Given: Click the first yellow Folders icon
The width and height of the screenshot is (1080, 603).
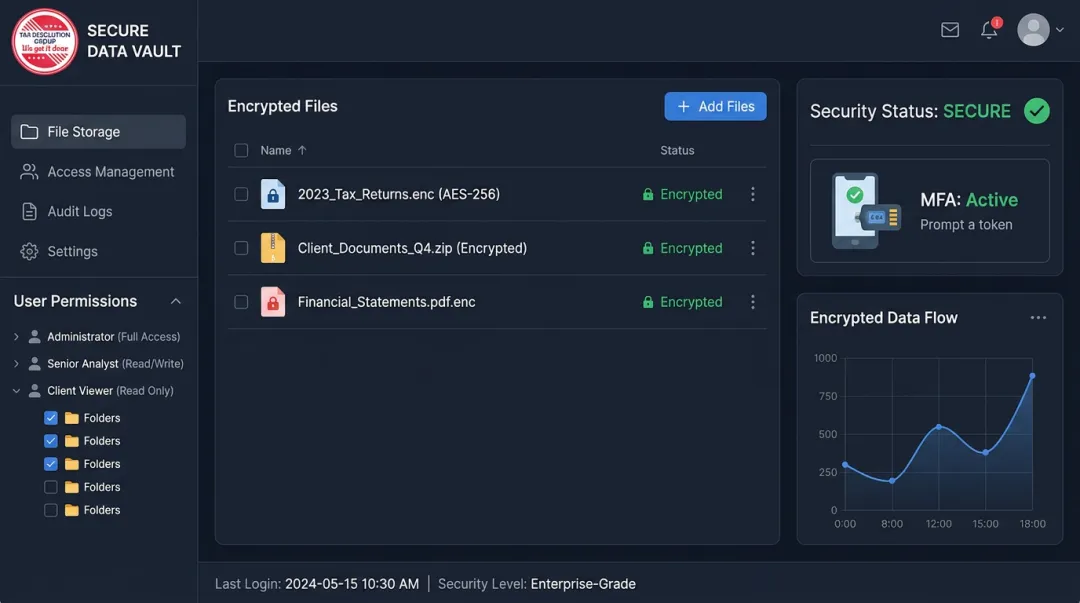Looking at the screenshot, I should pos(72,418).
